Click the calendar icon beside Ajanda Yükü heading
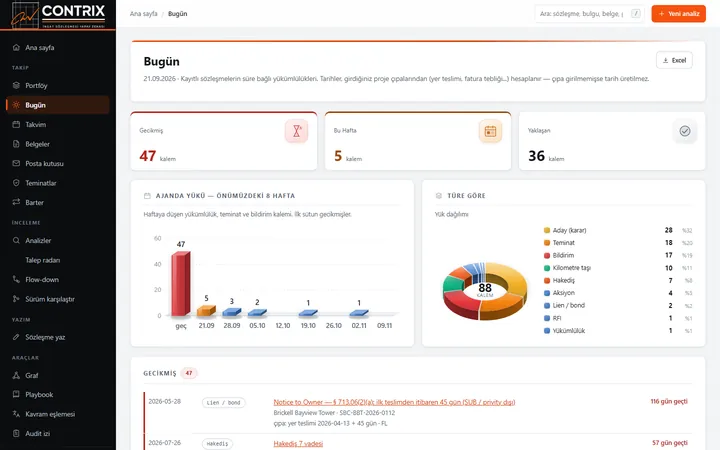This screenshot has width=720, height=450. point(147,196)
